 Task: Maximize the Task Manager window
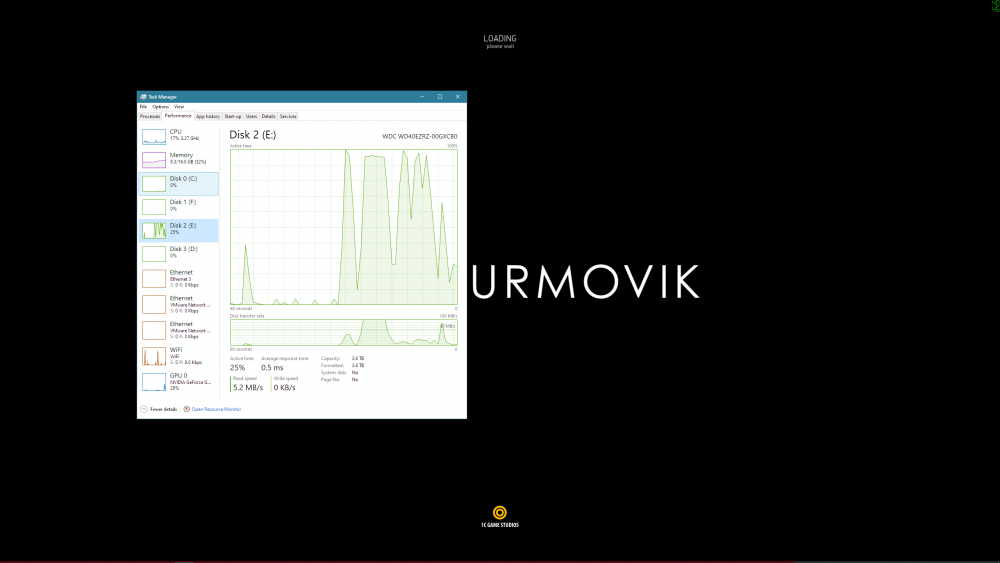[440, 97]
